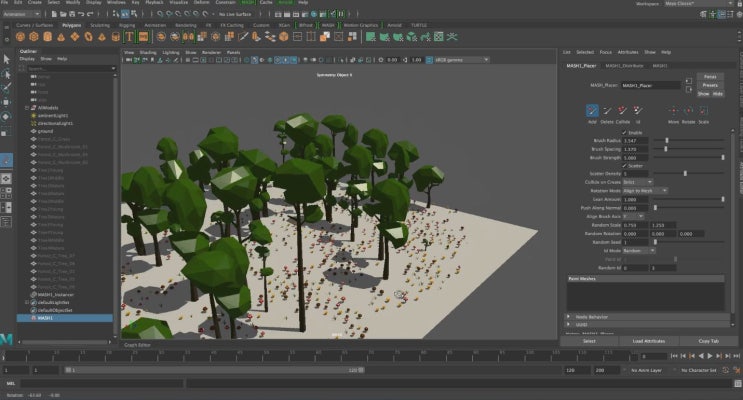
Task: Pick the Move placer mode icon
Action: coord(673,110)
